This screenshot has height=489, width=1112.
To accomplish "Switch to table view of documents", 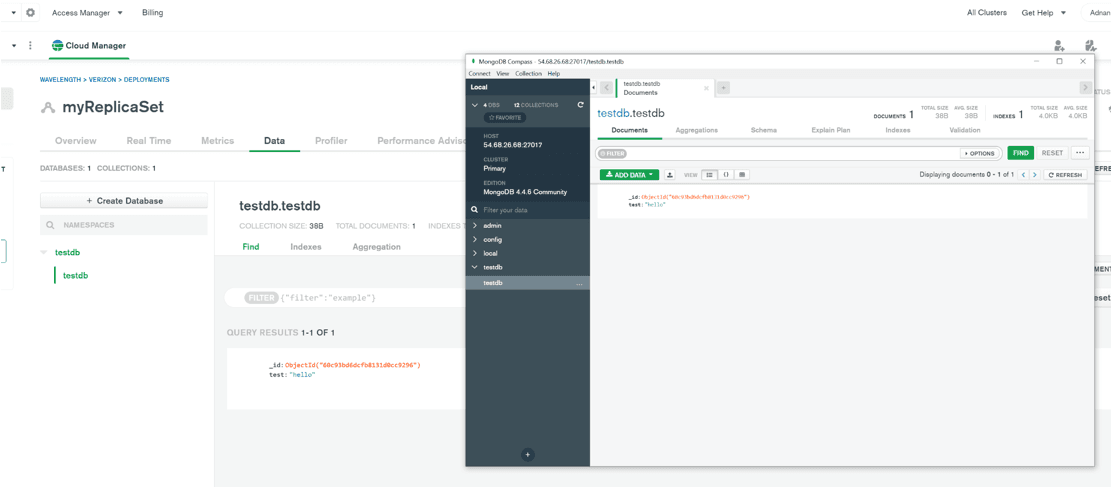I will [x=742, y=175].
